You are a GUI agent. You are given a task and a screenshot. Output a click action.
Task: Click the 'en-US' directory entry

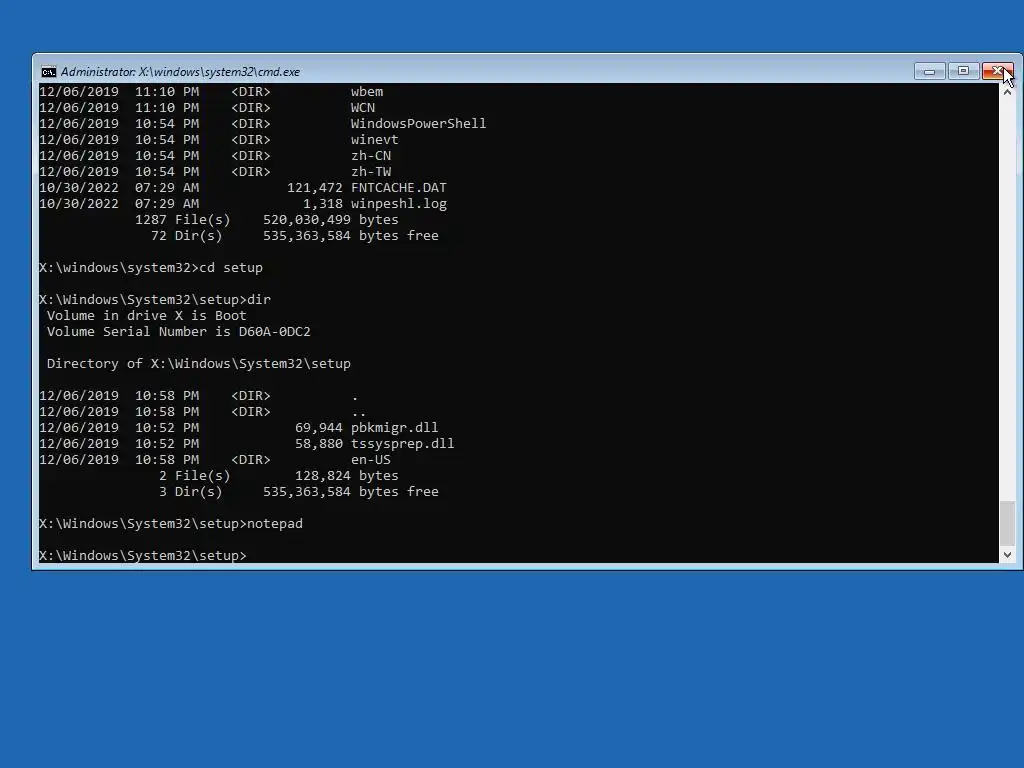(370, 460)
